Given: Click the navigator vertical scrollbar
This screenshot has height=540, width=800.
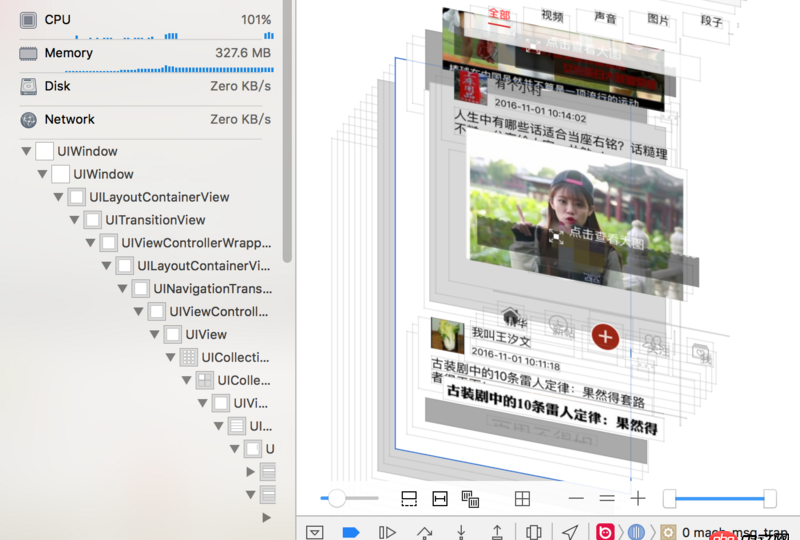Looking at the screenshot, I should [287, 131].
